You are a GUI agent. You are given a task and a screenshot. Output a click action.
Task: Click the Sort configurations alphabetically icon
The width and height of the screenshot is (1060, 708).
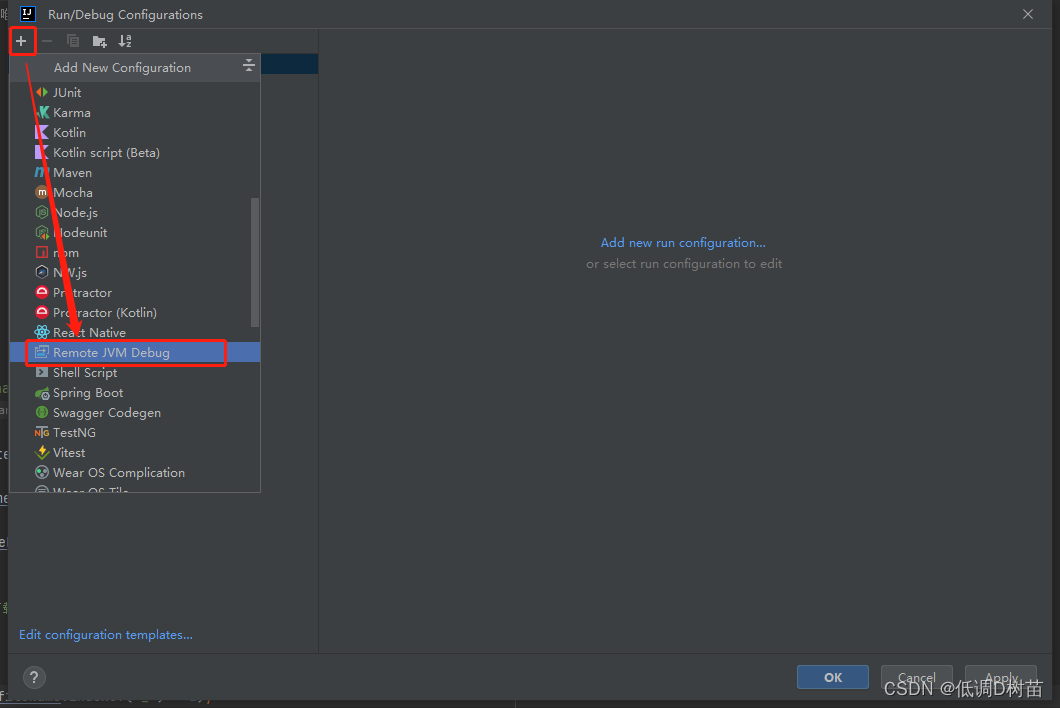(125, 41)
